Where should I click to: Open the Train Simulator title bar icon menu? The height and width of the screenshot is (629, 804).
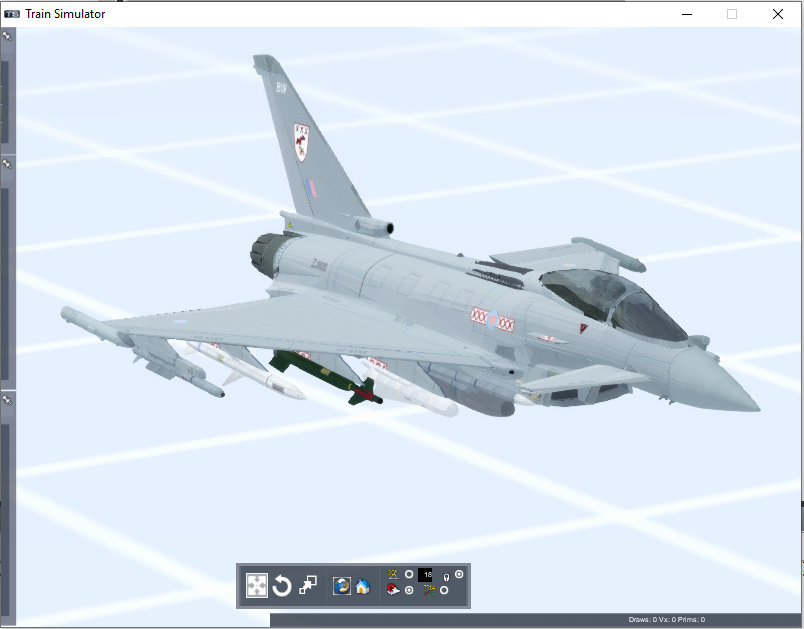click(x=12, y=14)
